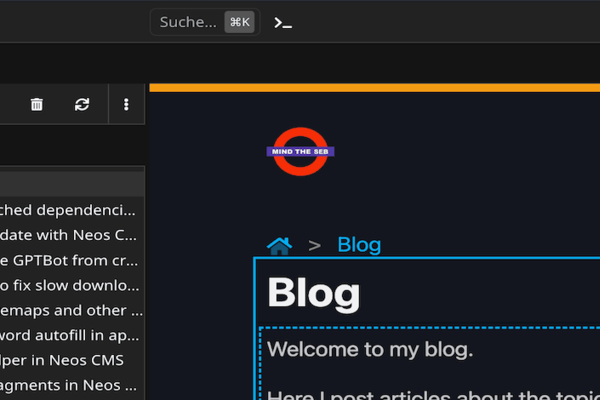Click the Mind the Seb logo
Image resolution: width=600 pixels, height=400 pixels.
click(x=300, y=152)
